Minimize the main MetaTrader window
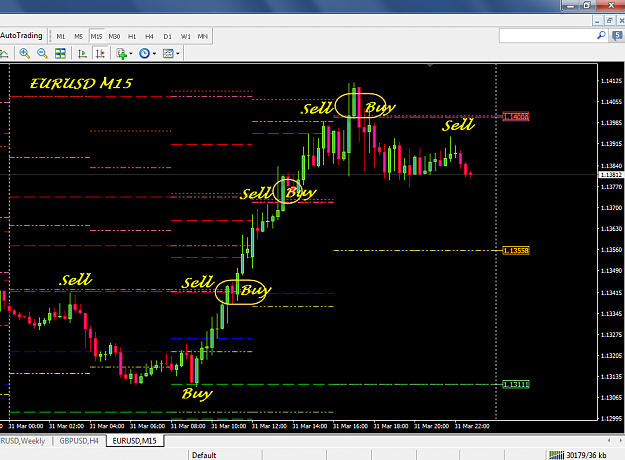 click(571, 5)
